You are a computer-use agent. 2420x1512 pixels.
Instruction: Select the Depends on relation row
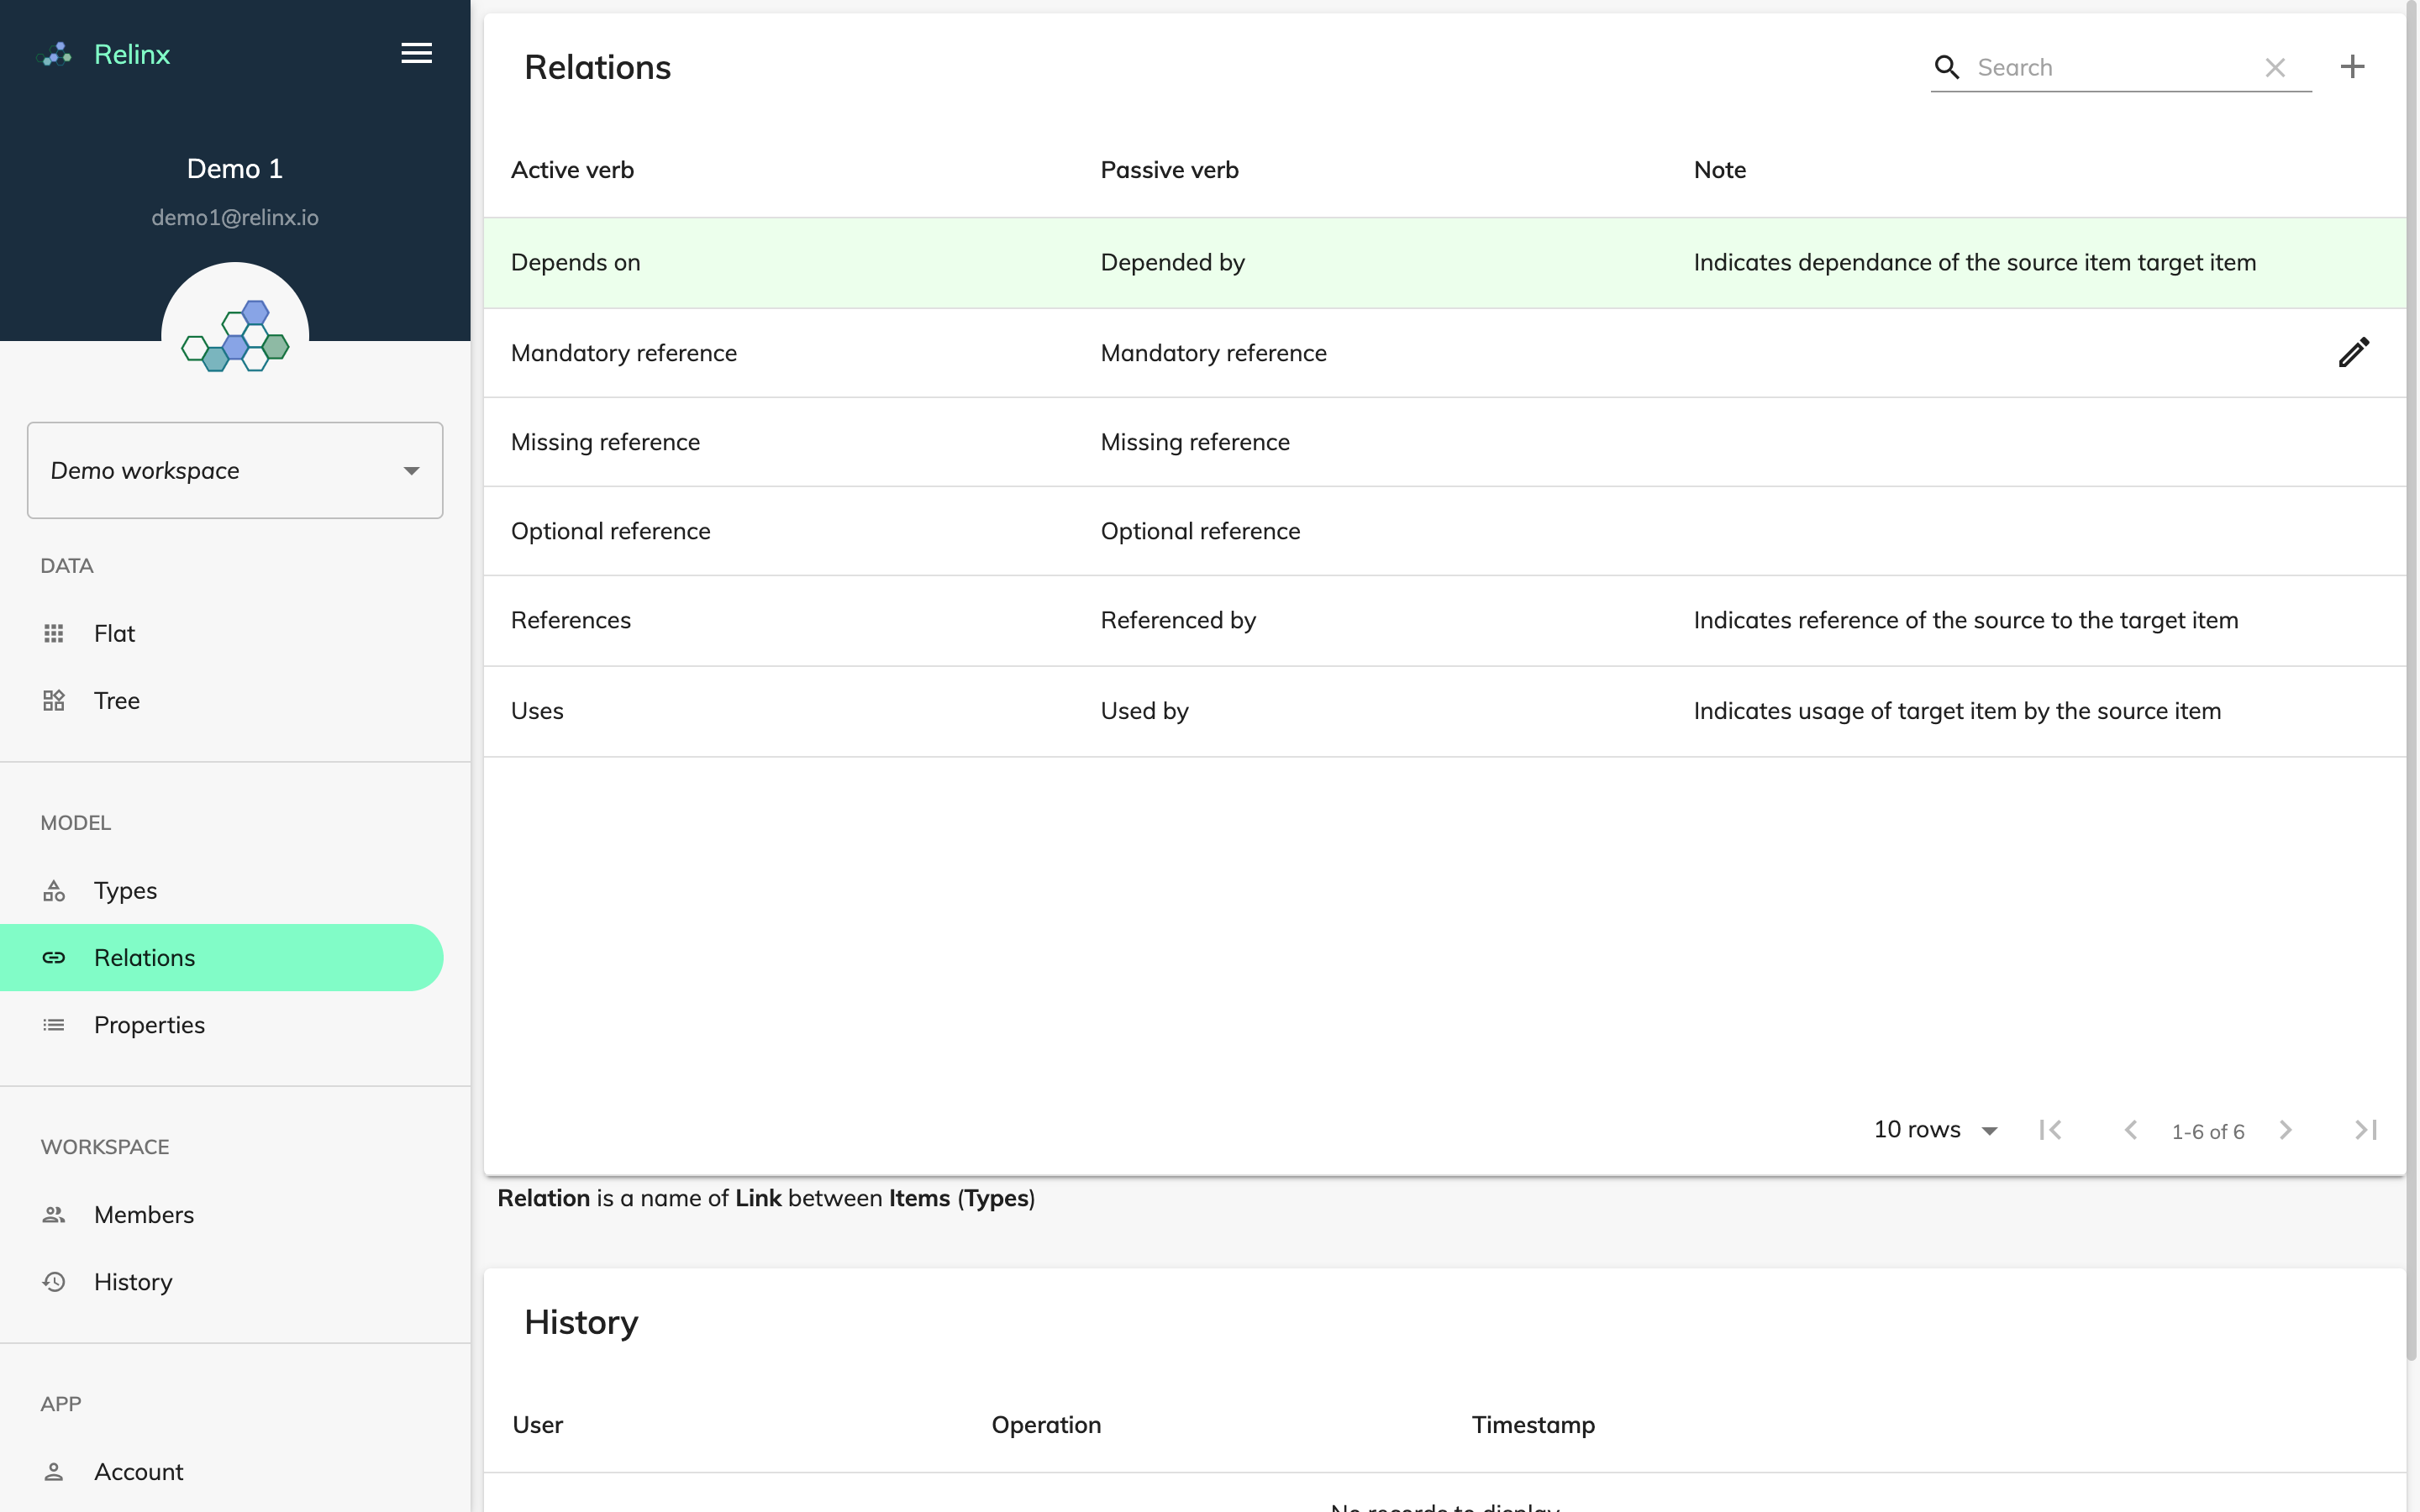1445,262
